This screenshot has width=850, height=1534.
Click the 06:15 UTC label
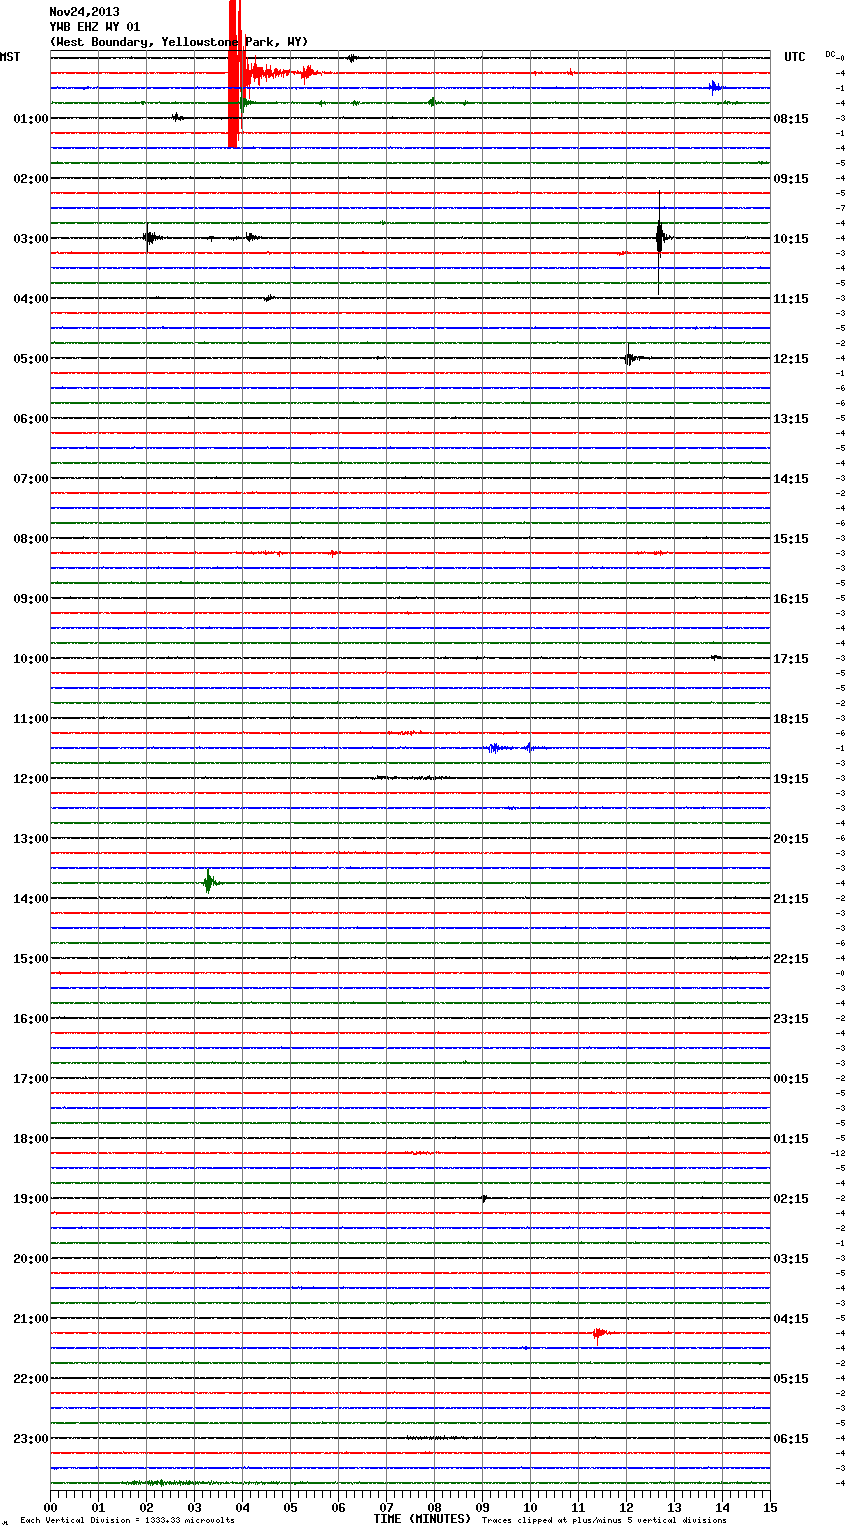pos(791,1438)
